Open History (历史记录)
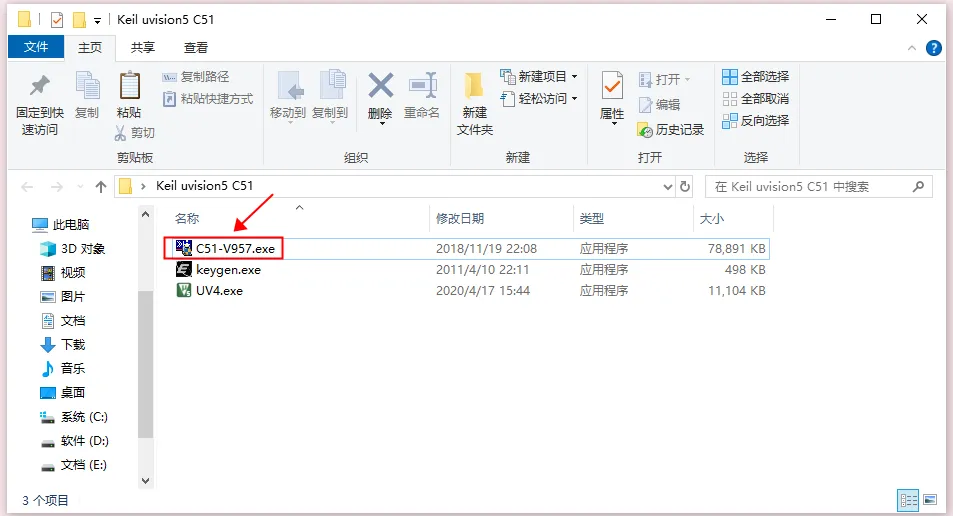The image size is (953, 516). 671,129
